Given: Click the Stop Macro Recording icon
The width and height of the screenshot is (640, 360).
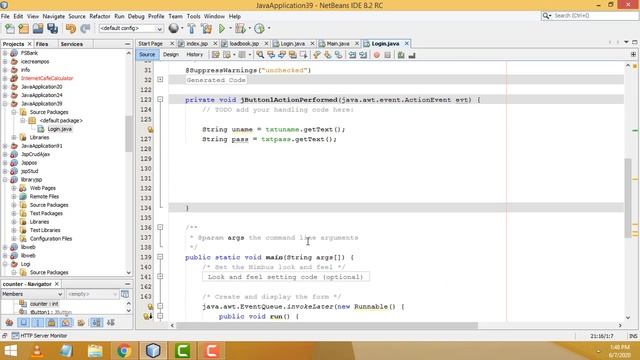Looking at the screenshot, I should point(387,55).
